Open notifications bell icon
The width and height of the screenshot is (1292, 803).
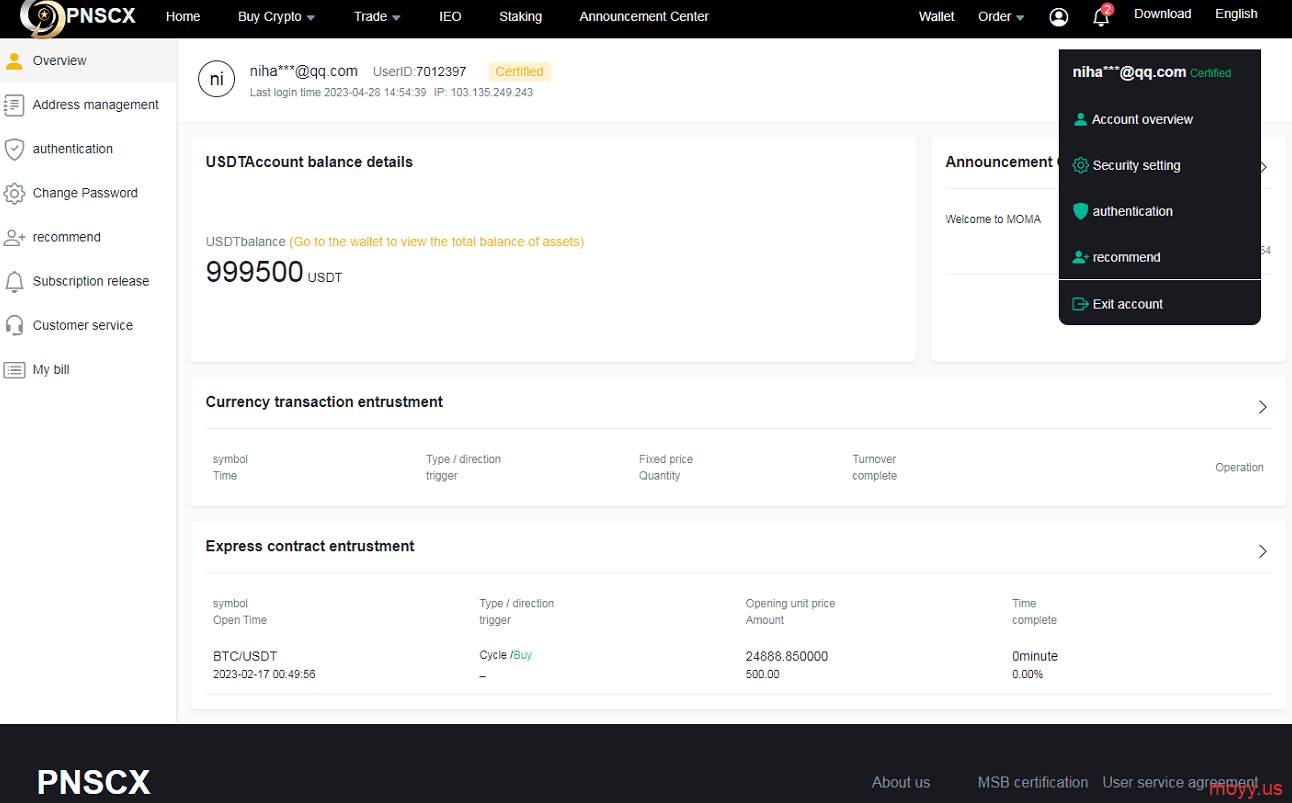(1101, 17)
